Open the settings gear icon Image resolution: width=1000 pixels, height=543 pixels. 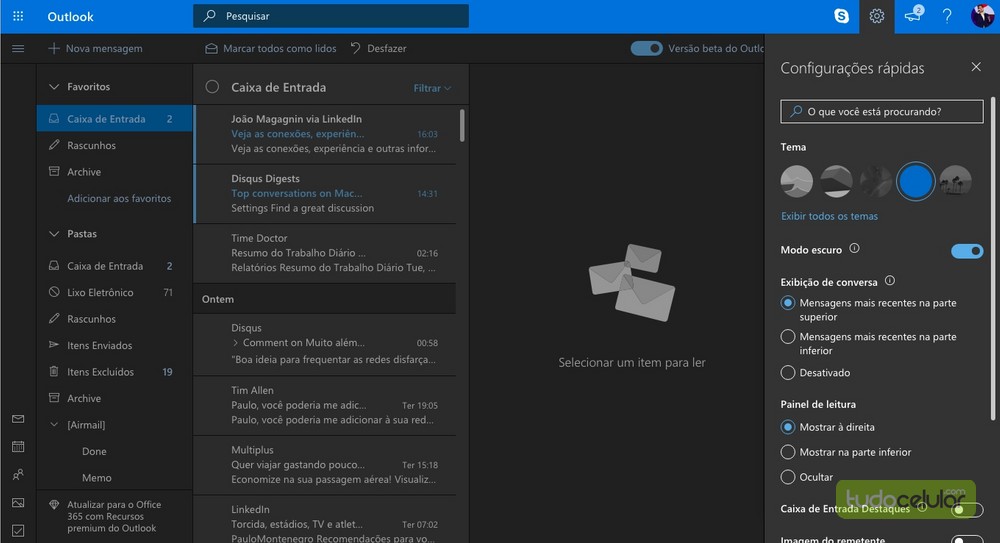pyautogui.click(x=877, y=16)
